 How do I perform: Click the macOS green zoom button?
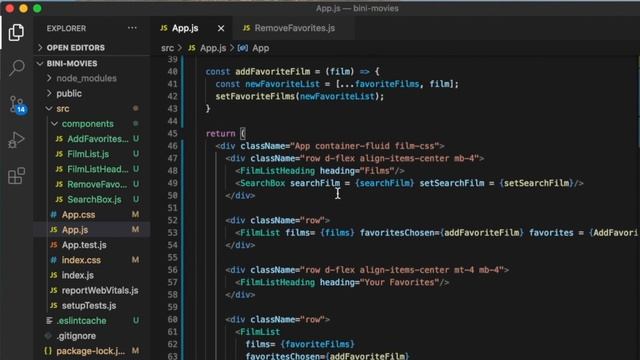[x=37, y=8]
